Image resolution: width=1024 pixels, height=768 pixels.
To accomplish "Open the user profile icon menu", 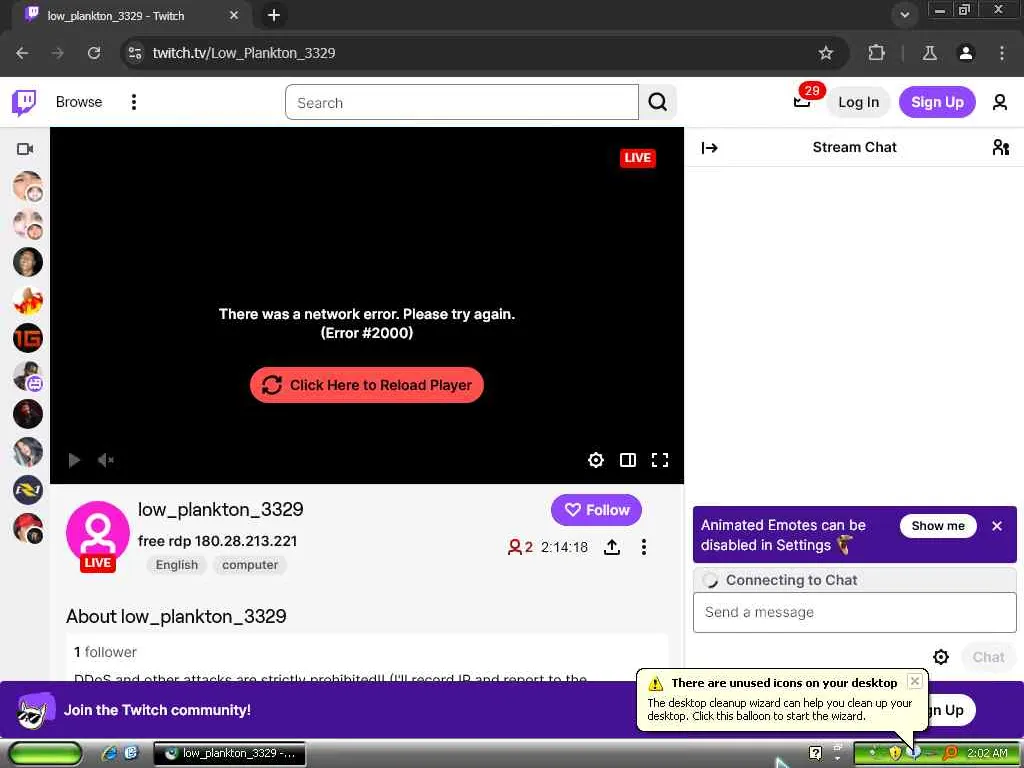I will point(1000,103).
